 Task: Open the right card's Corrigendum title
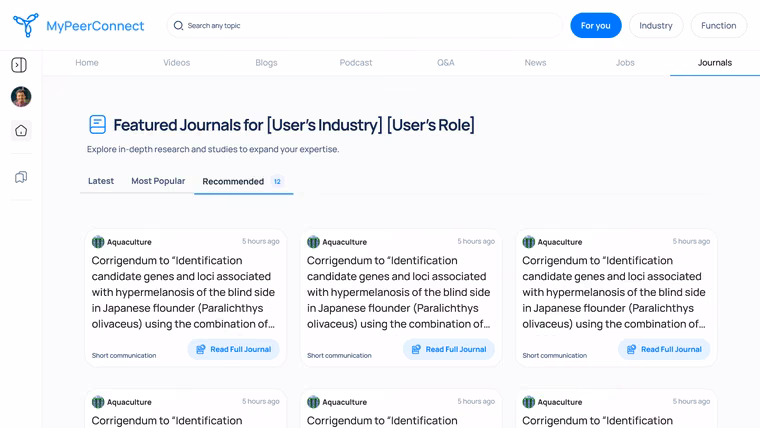(x=614, y=292)
